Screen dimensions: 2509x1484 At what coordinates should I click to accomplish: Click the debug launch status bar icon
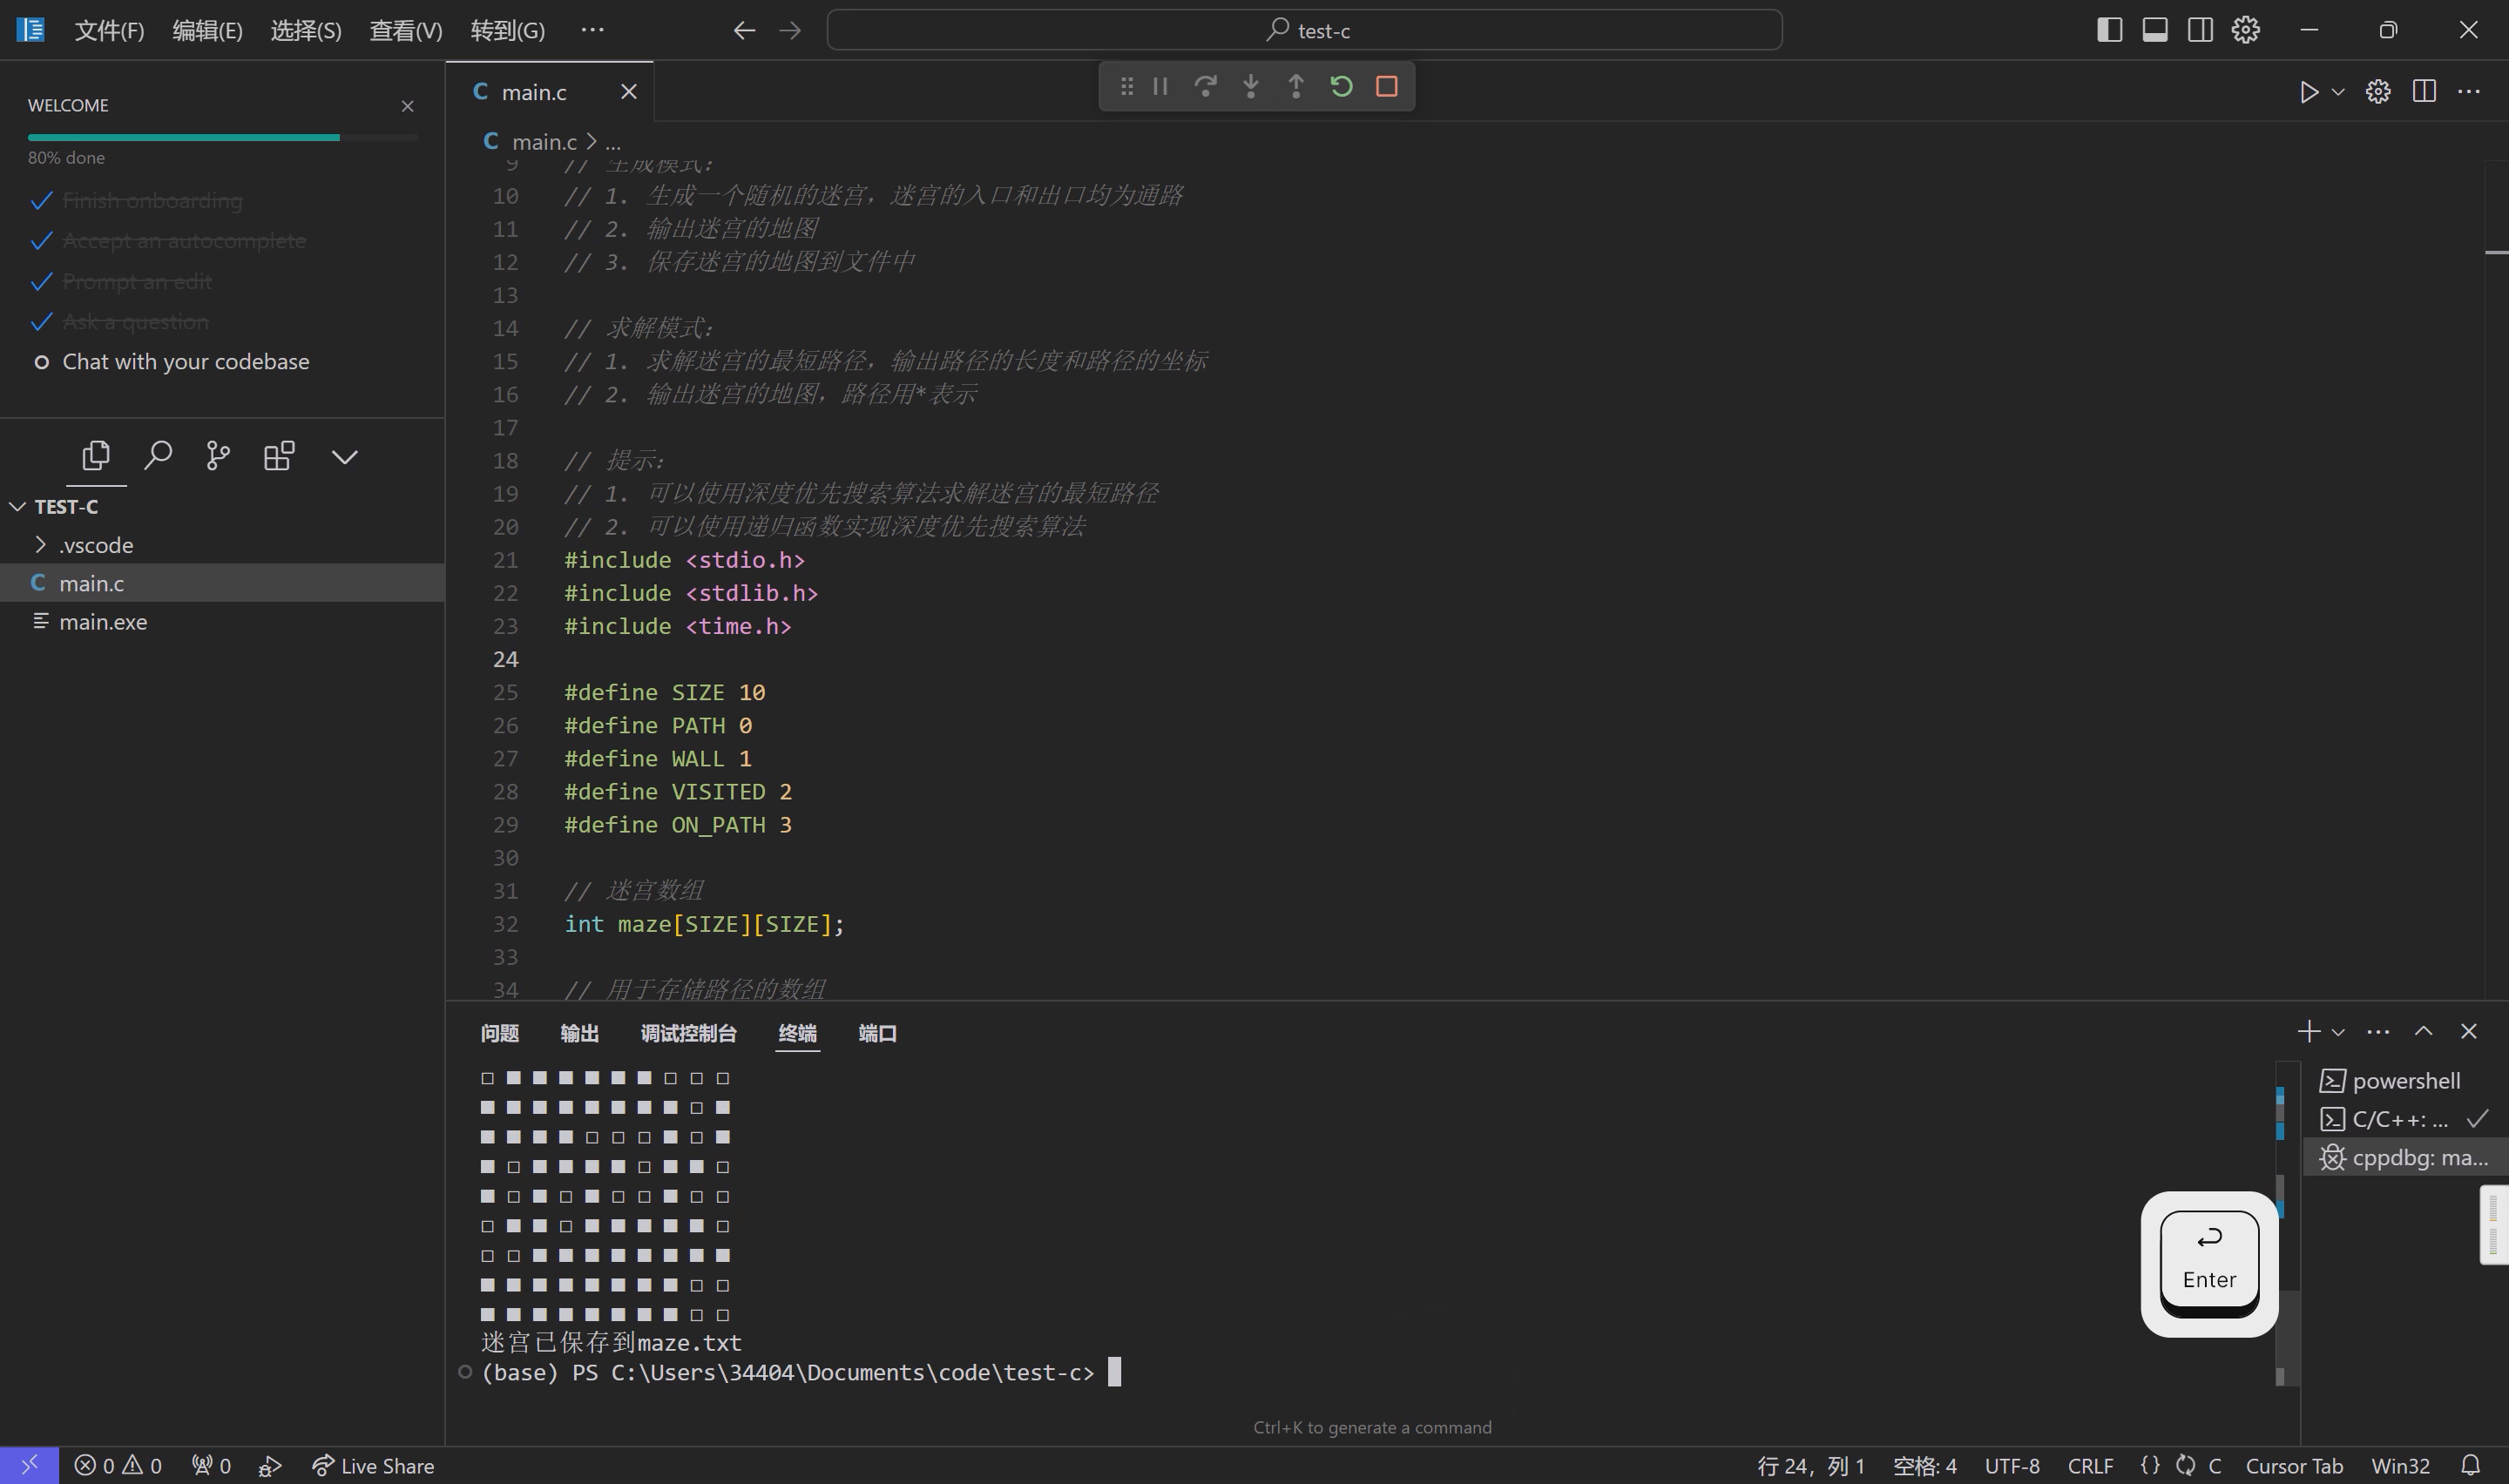click(270, 1466)
